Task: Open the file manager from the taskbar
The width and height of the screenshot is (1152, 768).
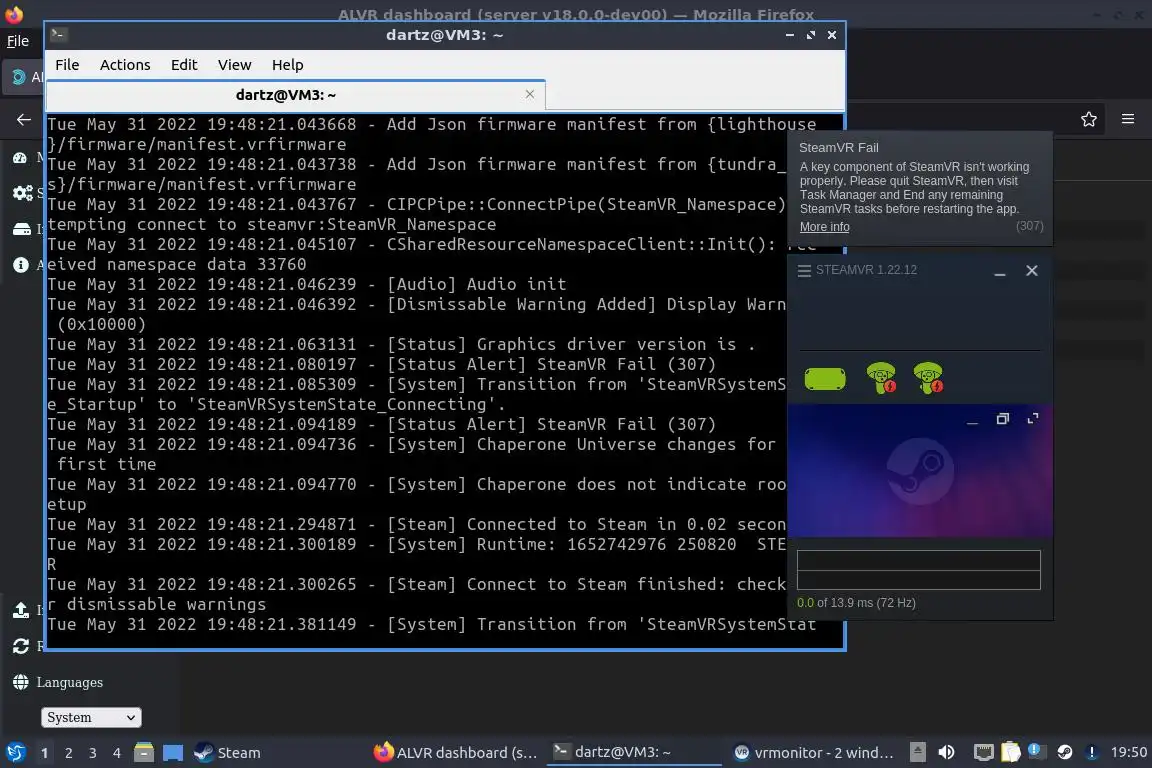Action: [x=144, y=753]
